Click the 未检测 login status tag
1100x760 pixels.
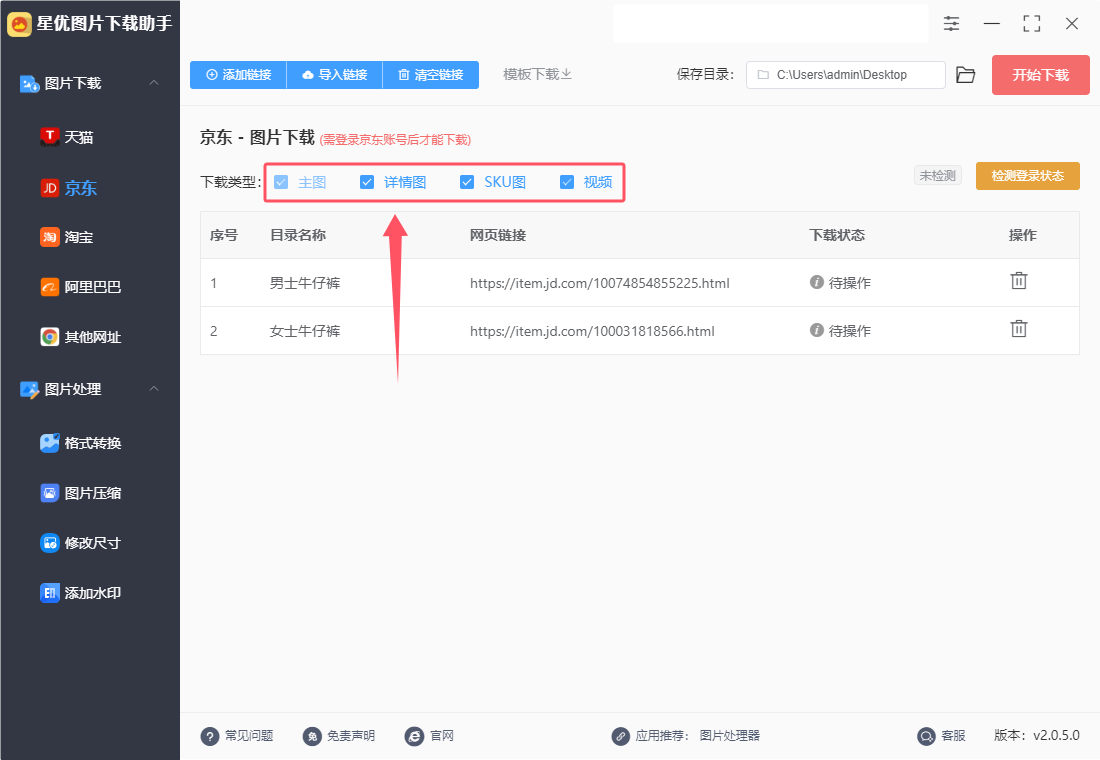[937, 175]
